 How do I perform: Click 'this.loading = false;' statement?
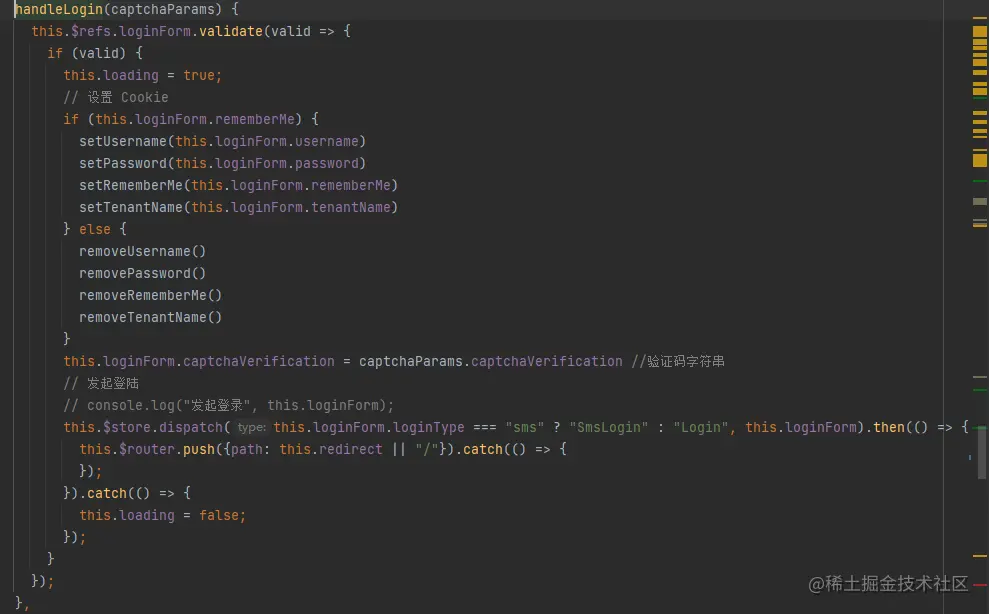point(163,516)
